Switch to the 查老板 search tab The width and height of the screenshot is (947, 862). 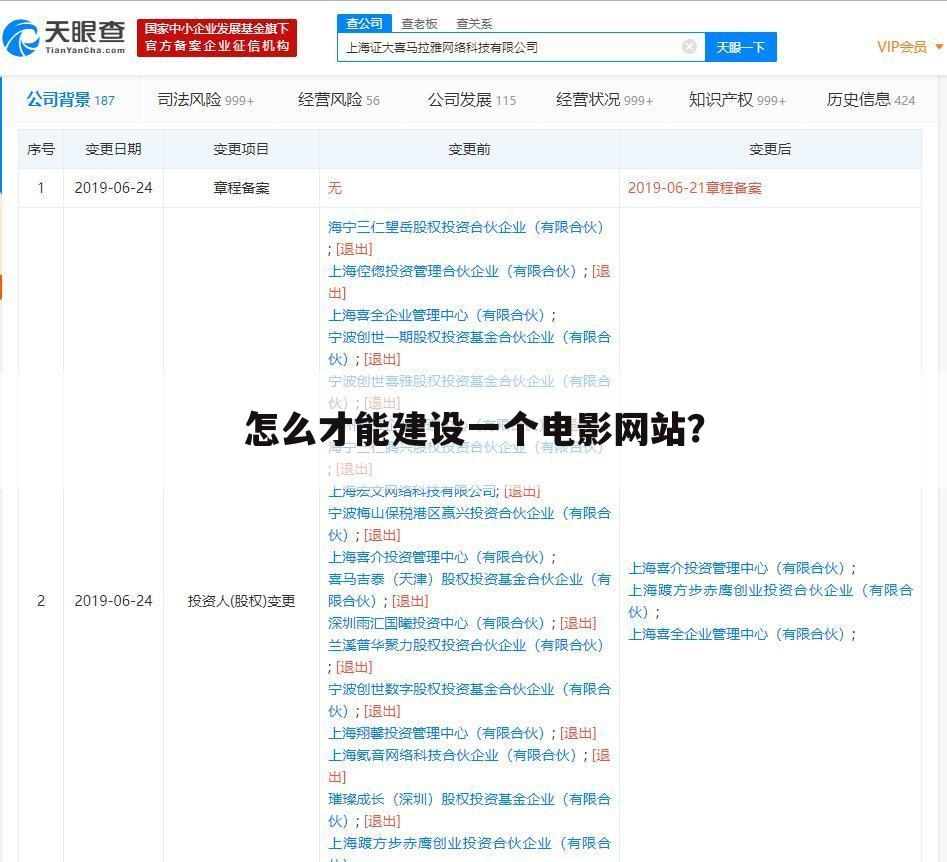coord(419,24)
